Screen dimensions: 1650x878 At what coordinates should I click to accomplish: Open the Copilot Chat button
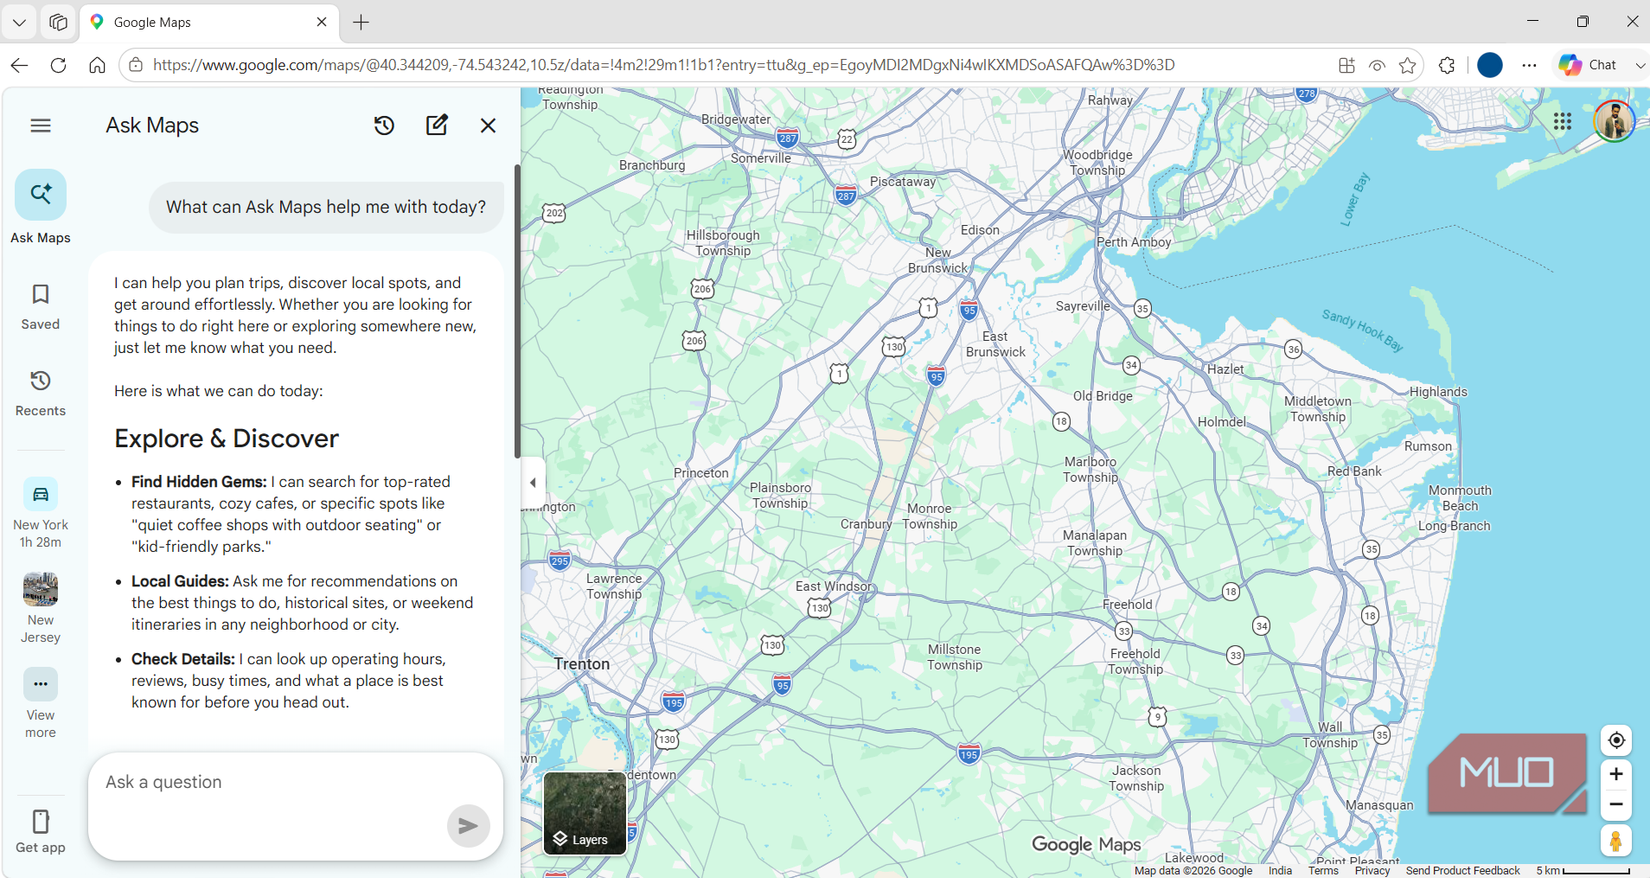point(1588,65)
